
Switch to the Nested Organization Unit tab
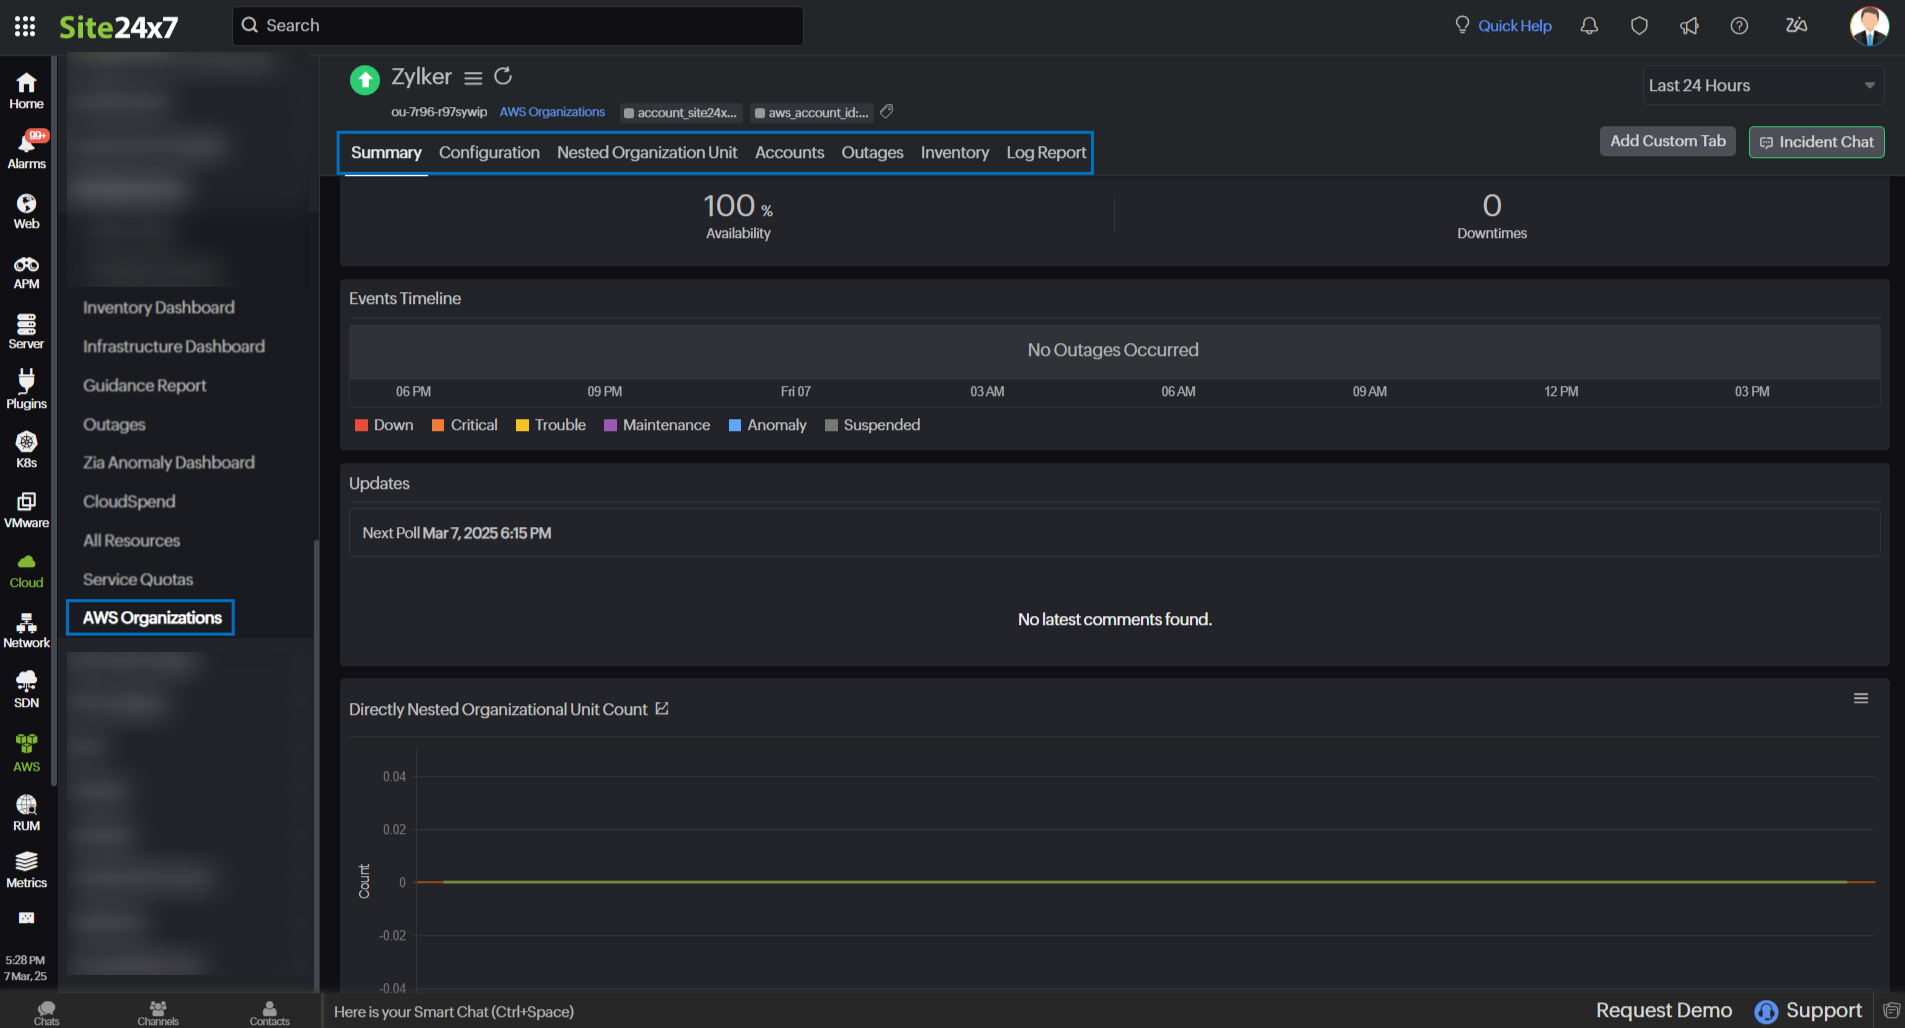(x=647, y=153)
